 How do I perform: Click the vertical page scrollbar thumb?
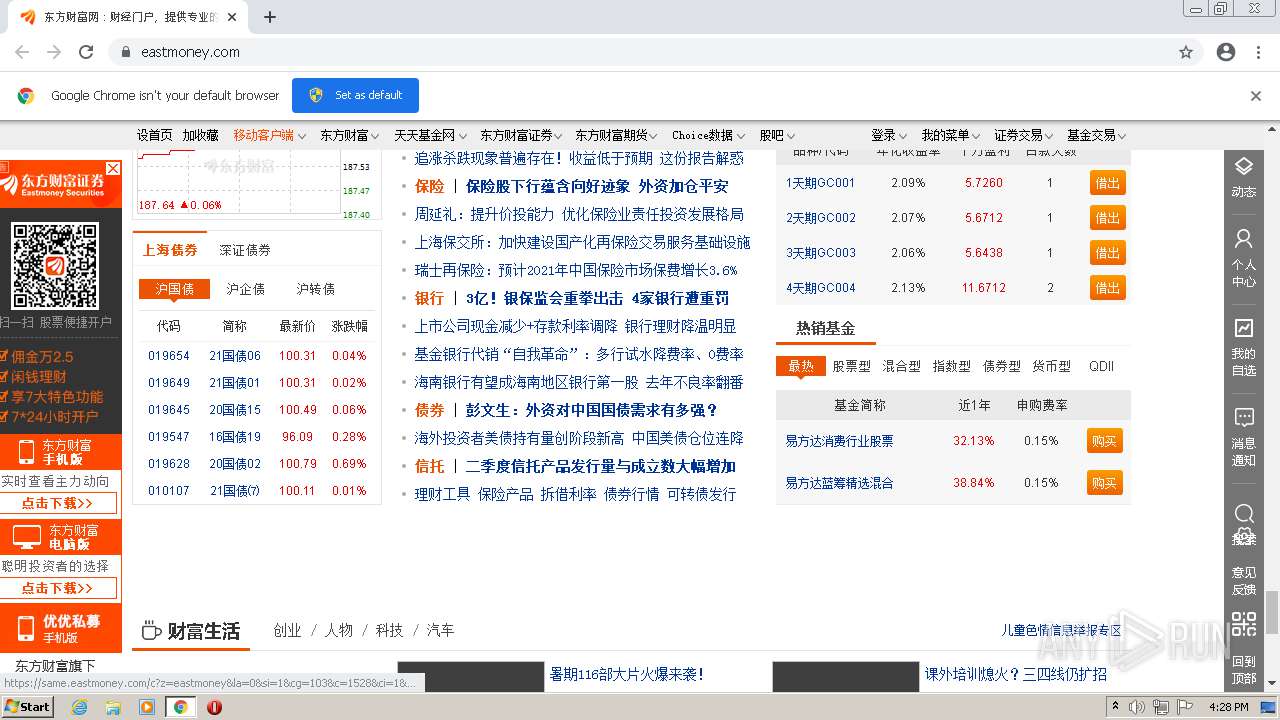1272,611
